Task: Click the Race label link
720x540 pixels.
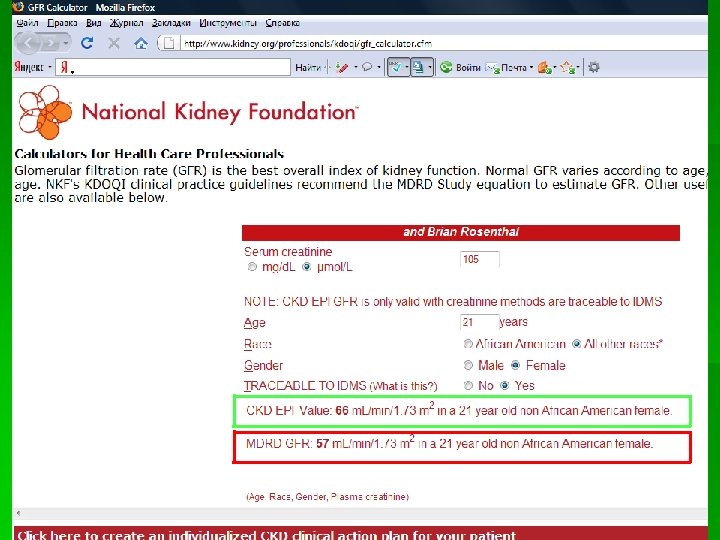Action: click(258, 344)
